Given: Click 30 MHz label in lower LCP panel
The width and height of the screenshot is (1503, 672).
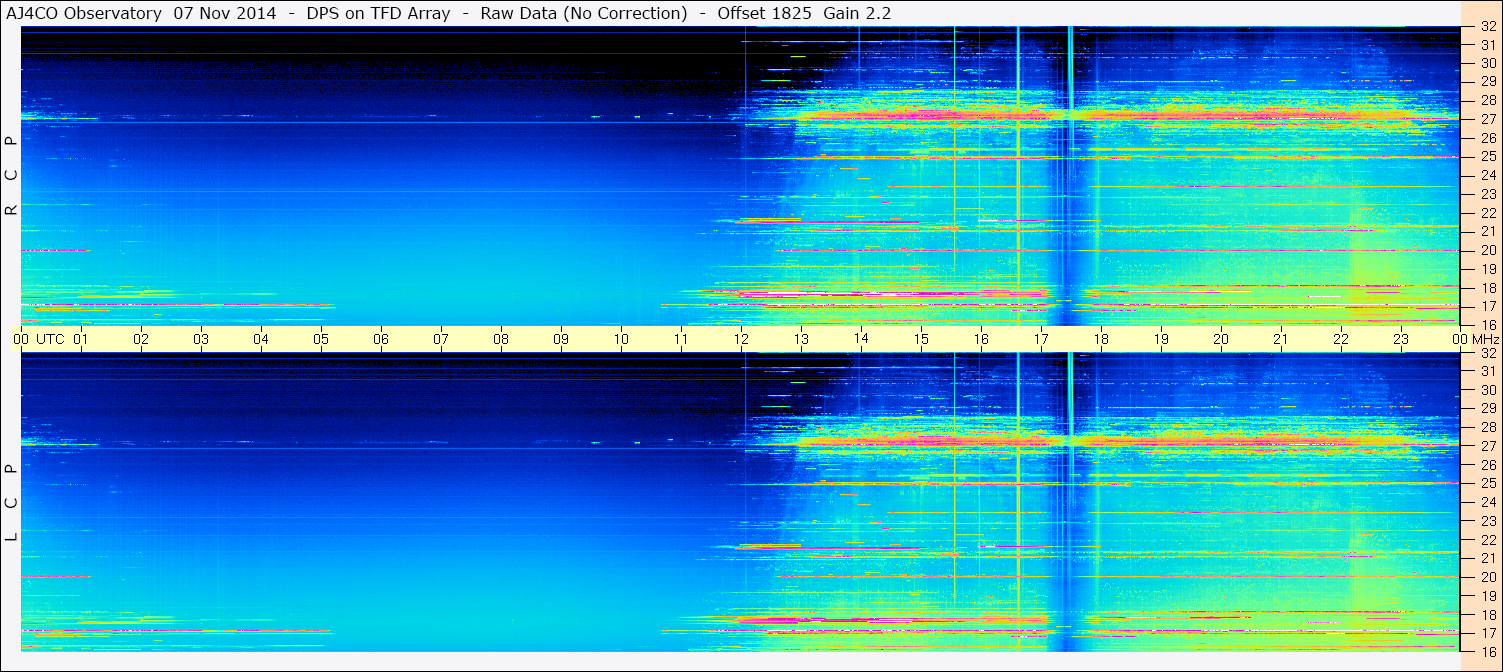Looking at the screenshot, I should tap(1487, 390).
